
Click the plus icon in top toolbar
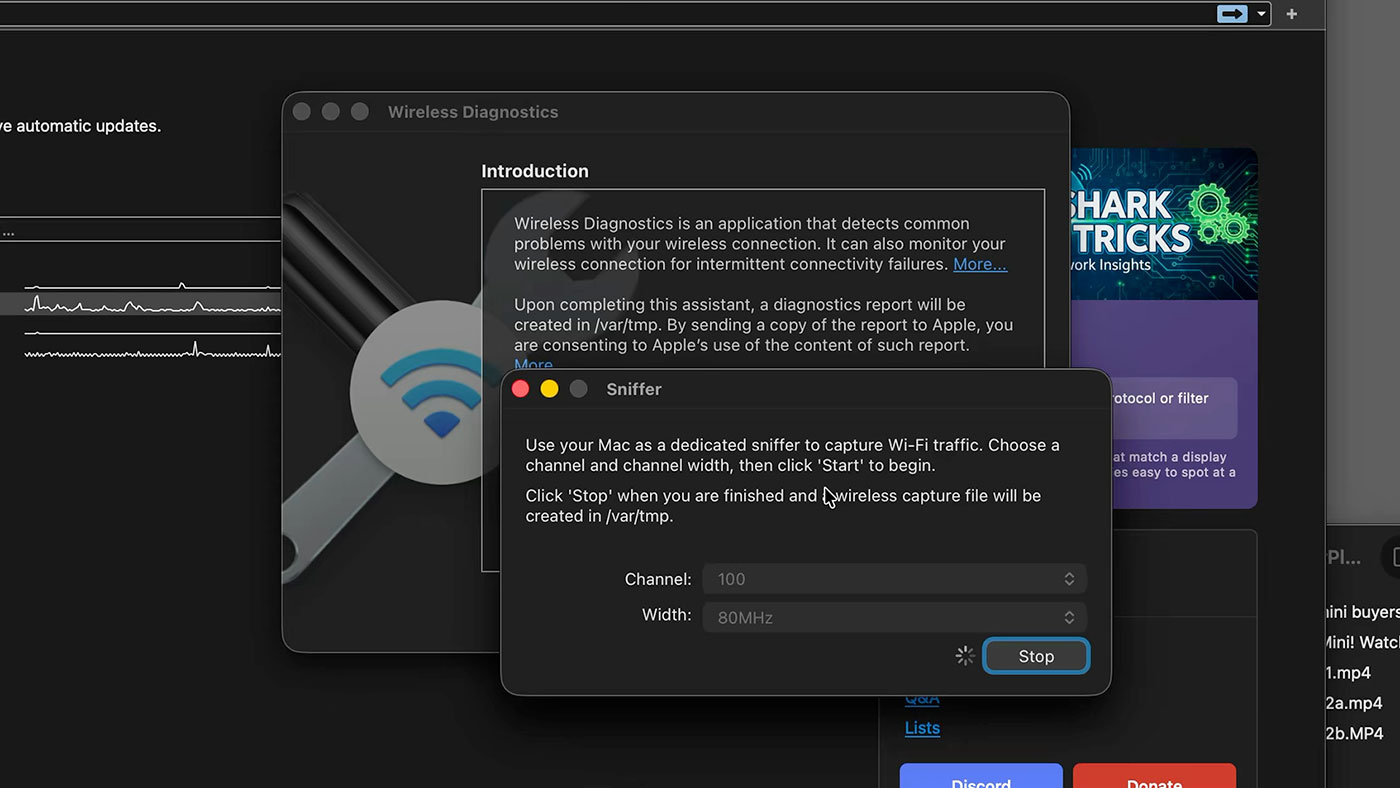[x=1292, y=14]
